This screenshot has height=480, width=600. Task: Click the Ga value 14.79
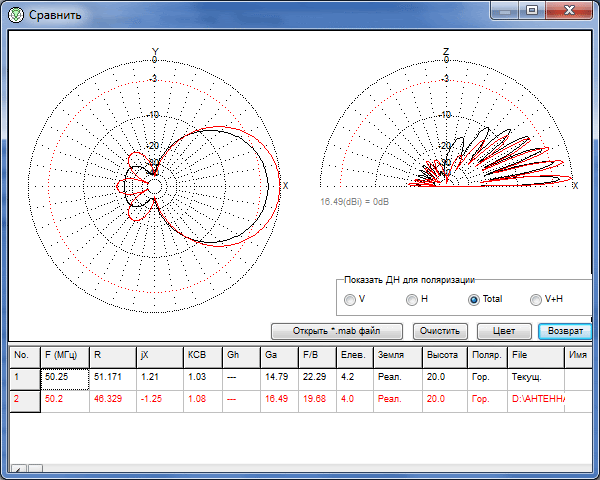click(x=279, y=379)
